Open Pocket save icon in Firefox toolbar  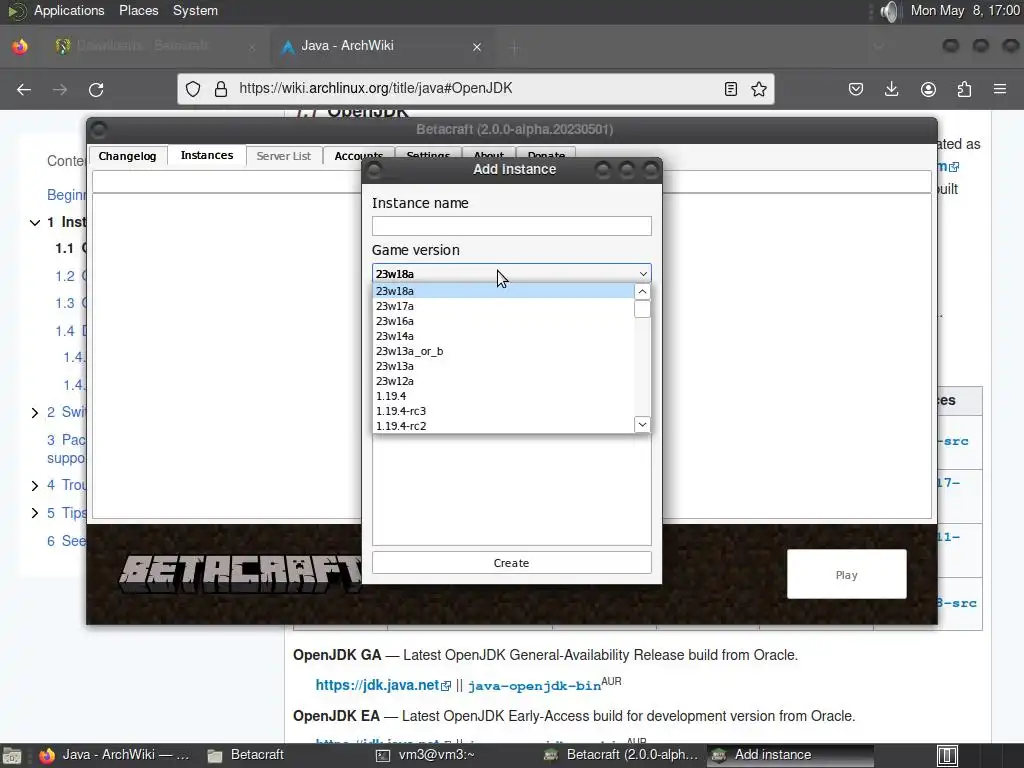856,89
